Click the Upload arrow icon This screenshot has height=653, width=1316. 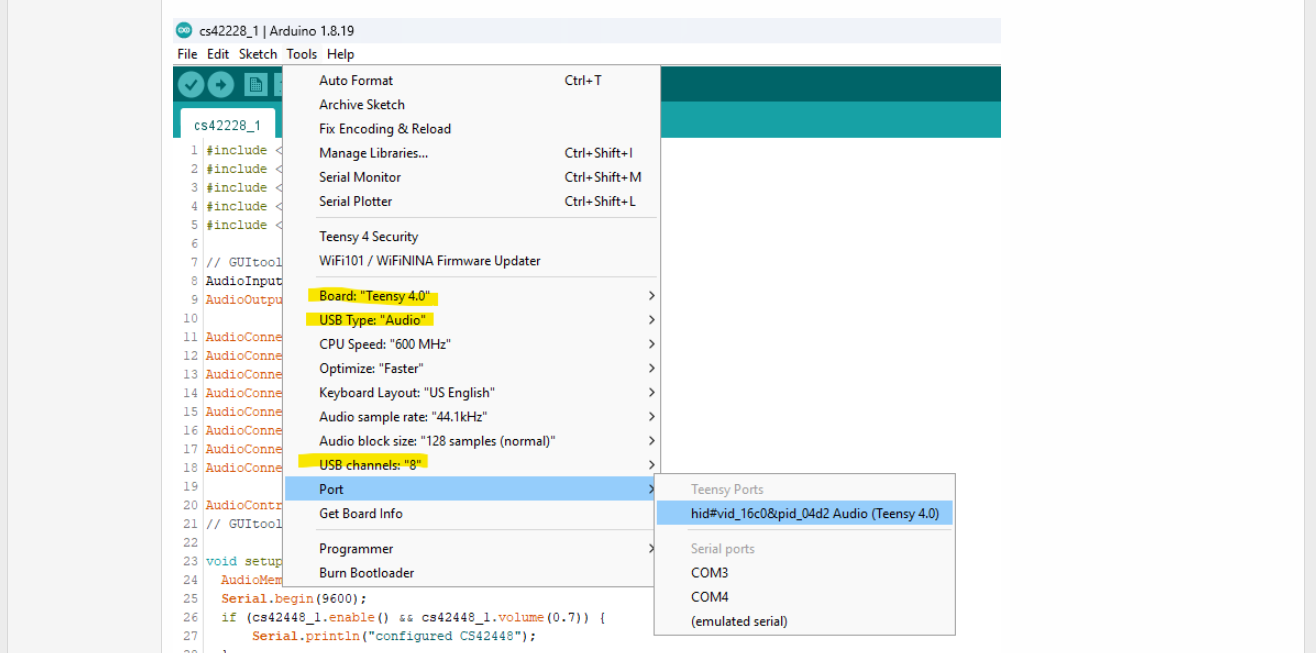coord(220,85)
